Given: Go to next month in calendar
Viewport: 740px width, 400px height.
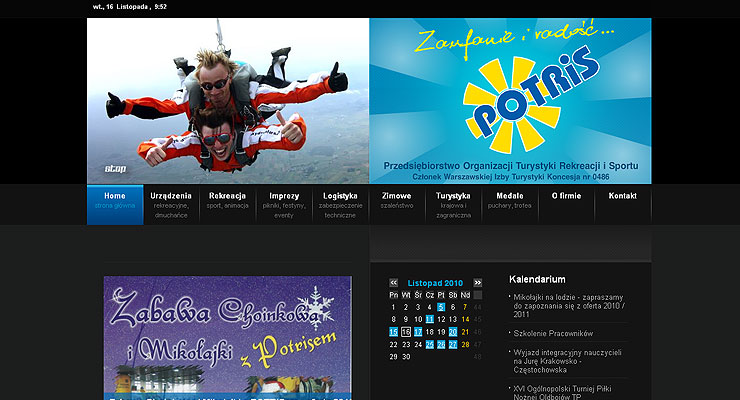Looking at the screenshot, I should click(478, 283).
